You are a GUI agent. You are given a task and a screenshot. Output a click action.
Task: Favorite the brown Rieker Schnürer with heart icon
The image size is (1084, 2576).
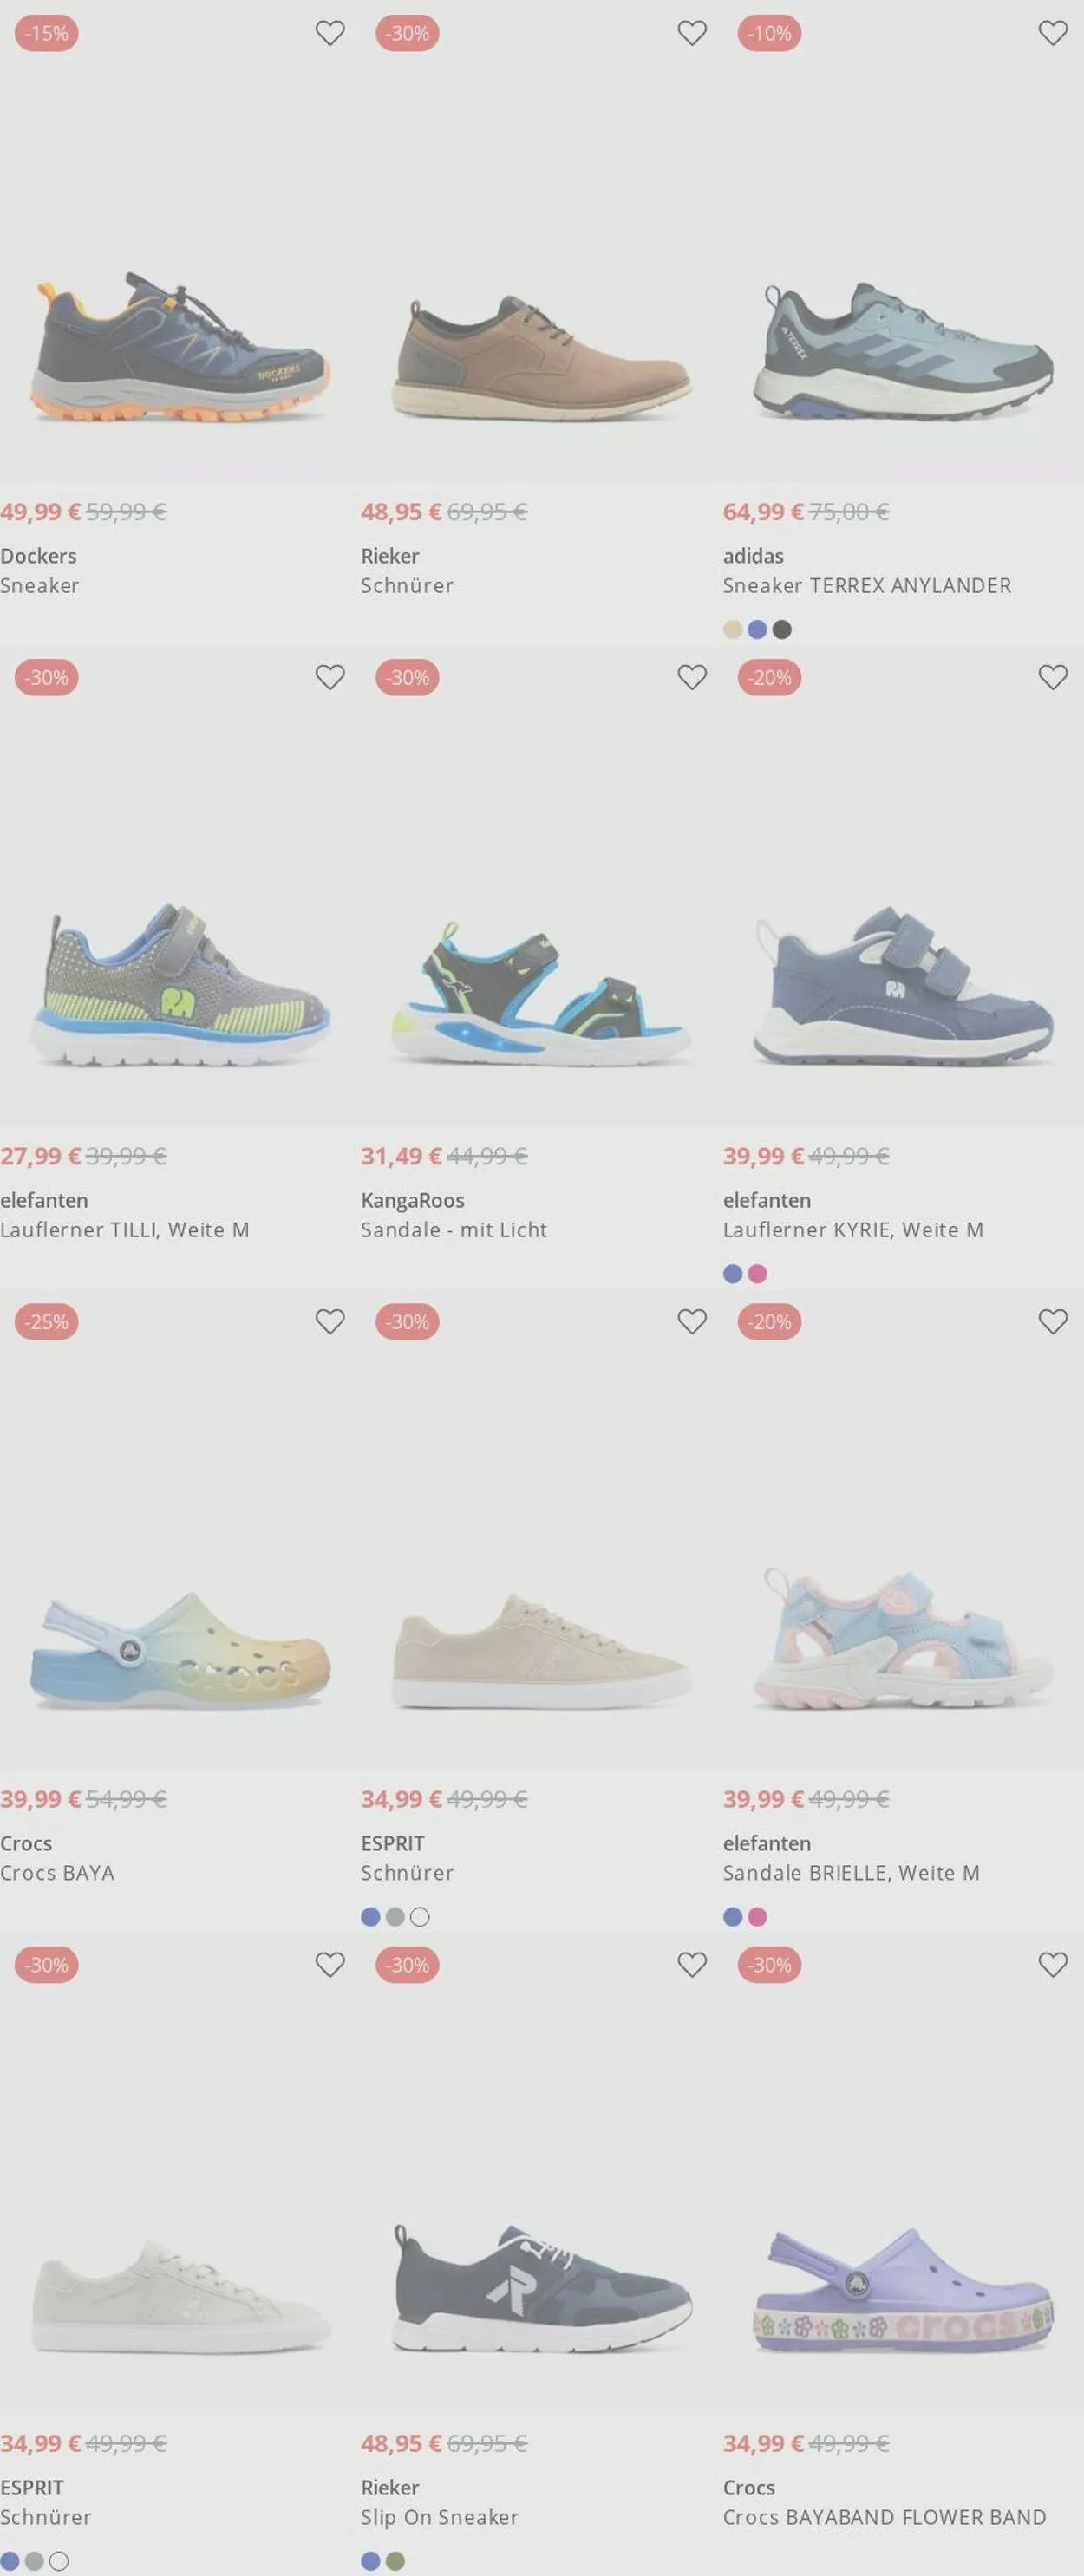692,33
